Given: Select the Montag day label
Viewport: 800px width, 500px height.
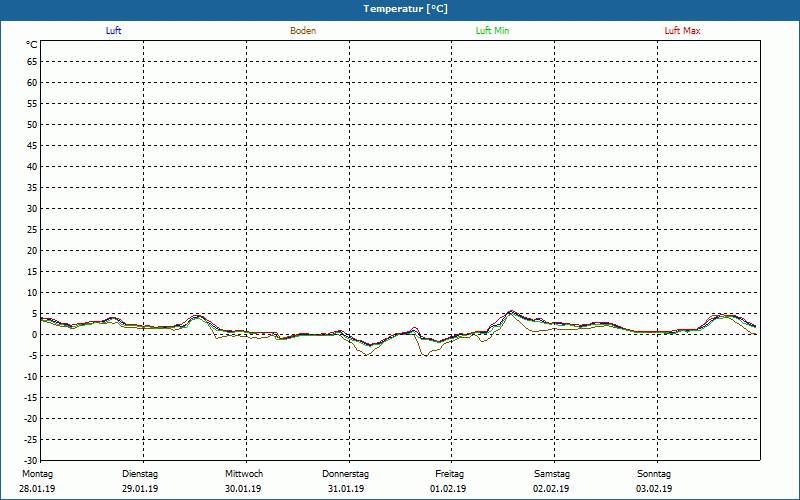Looking at the screenshot, I should tap(37, 474).
